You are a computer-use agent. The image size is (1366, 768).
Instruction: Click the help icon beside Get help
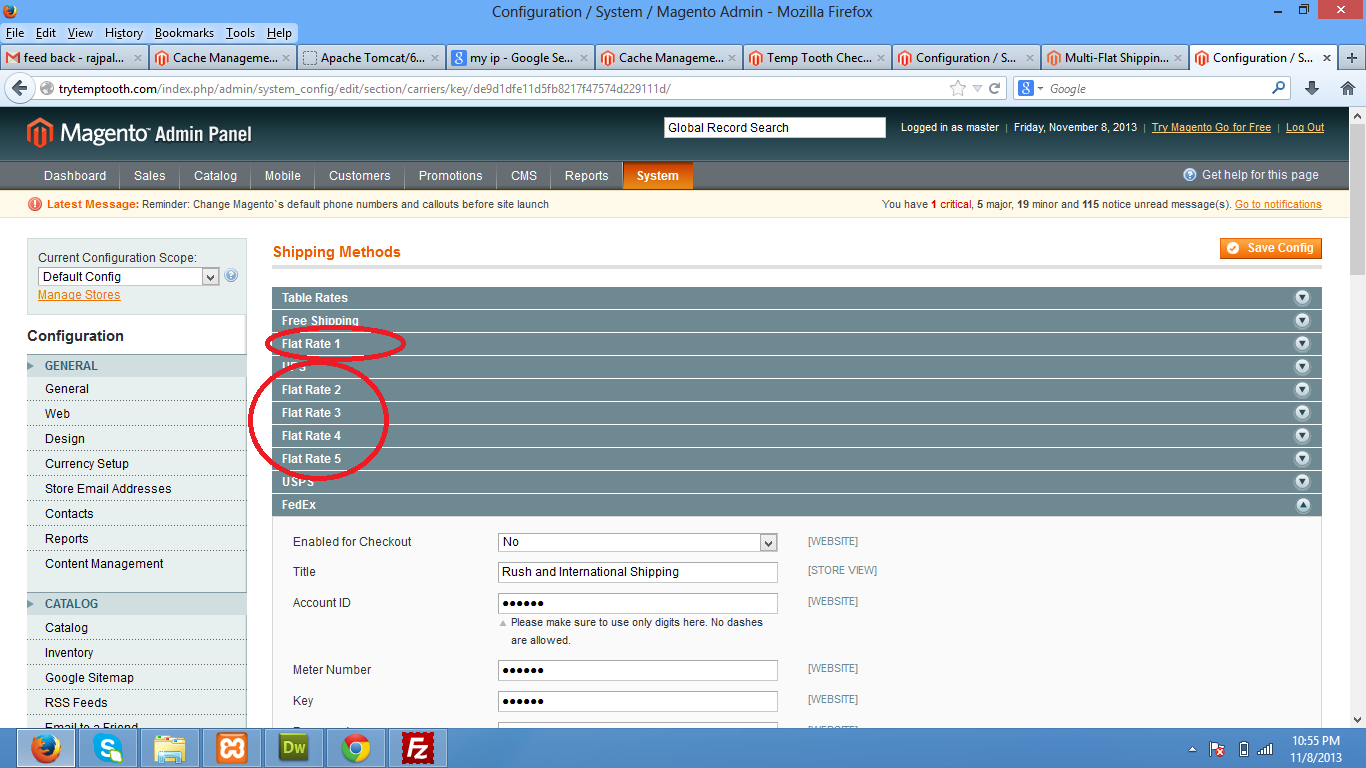[1190, 175]
